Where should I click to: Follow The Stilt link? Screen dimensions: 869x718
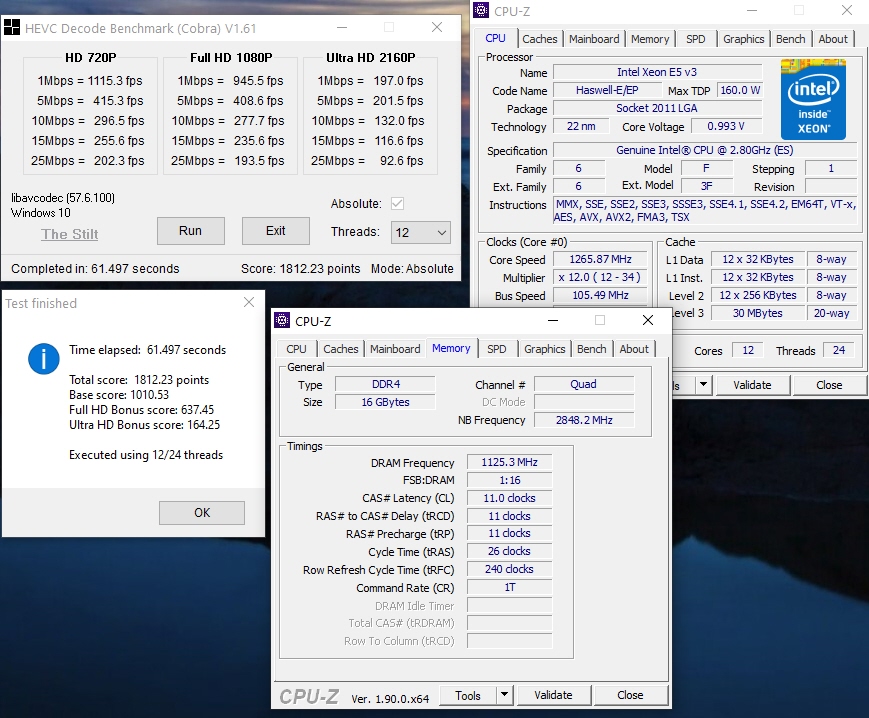(70, 234)
